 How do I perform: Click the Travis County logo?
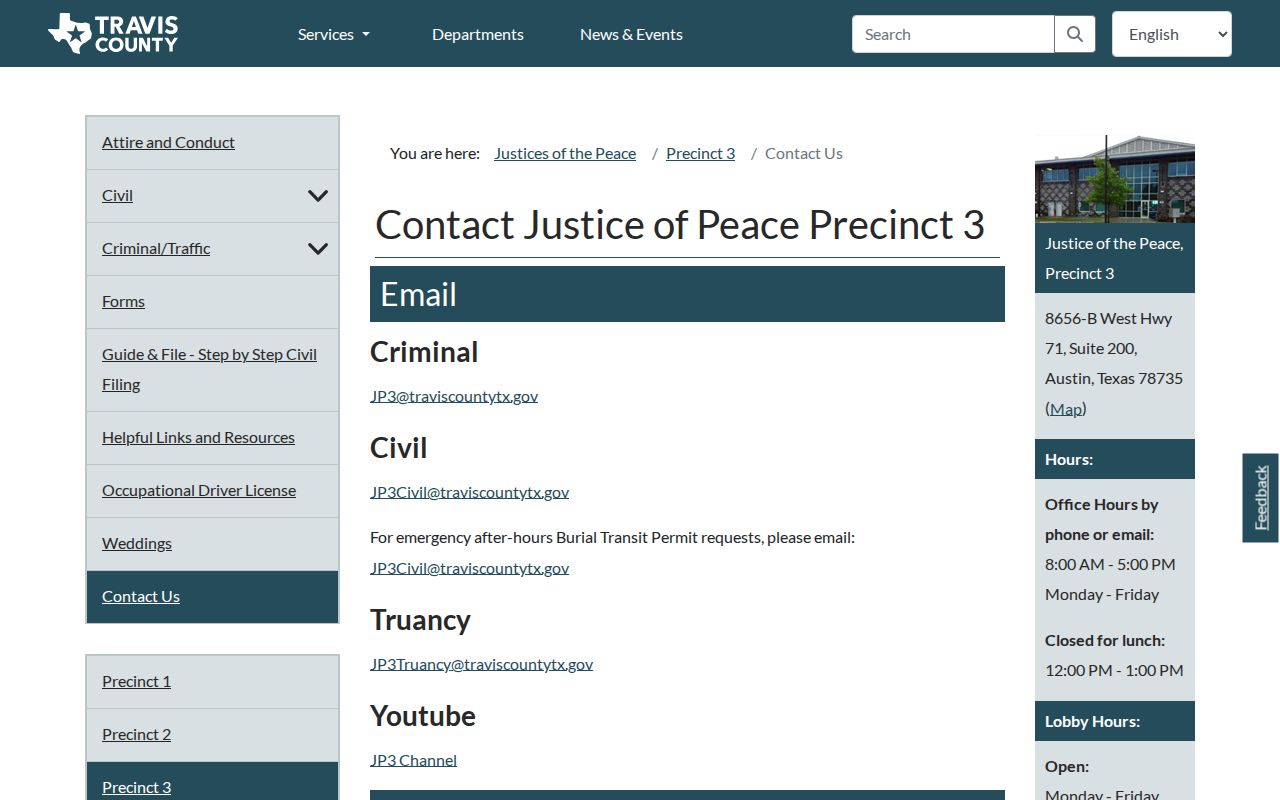tap(113, 33)
